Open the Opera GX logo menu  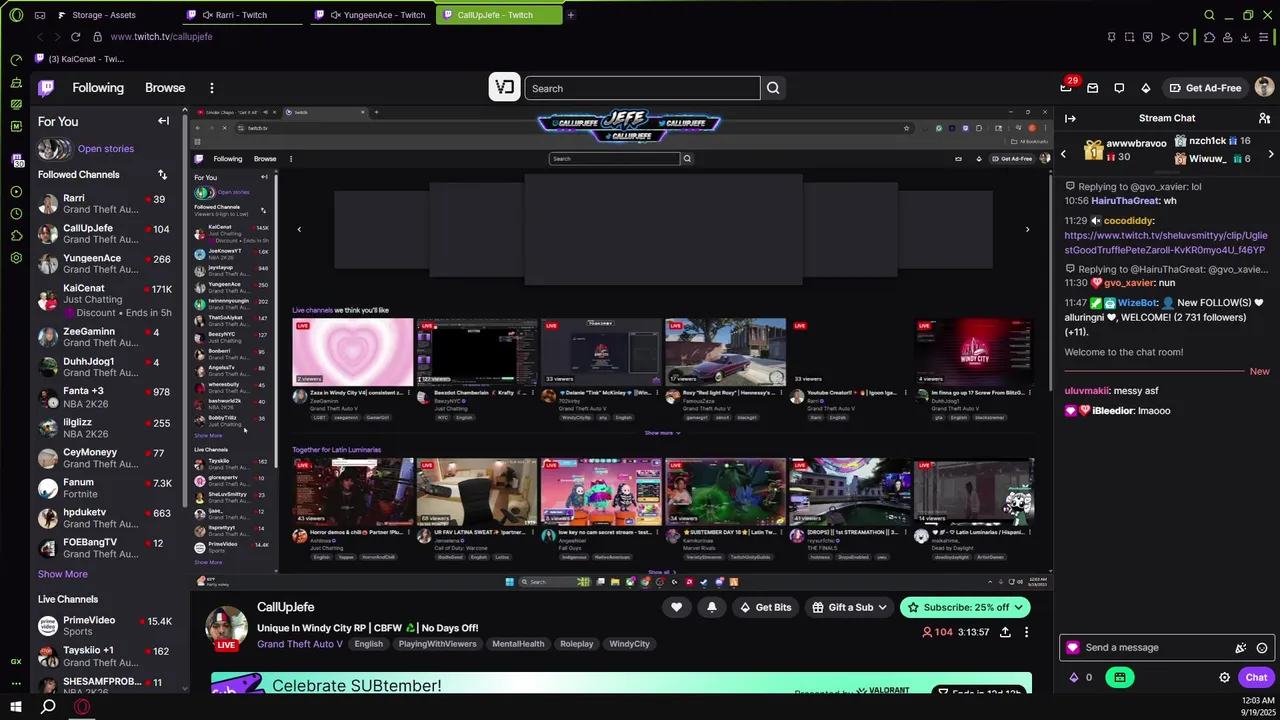pos(15,15)
